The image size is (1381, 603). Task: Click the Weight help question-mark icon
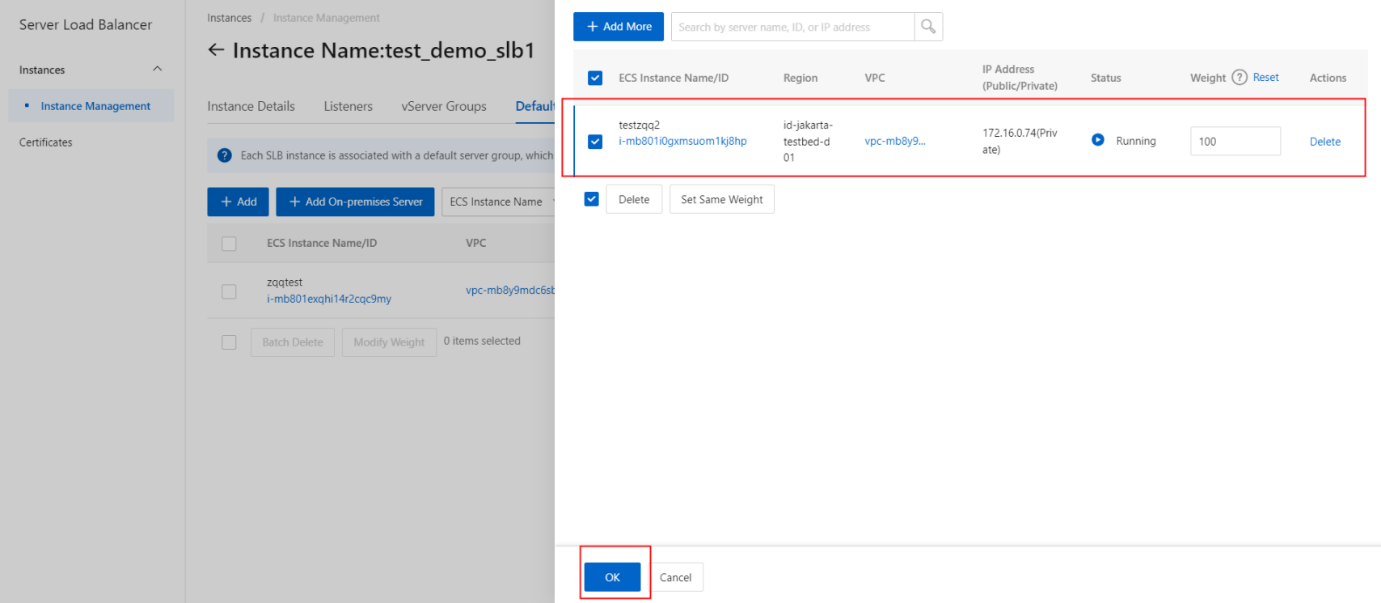pos(1239,78)
